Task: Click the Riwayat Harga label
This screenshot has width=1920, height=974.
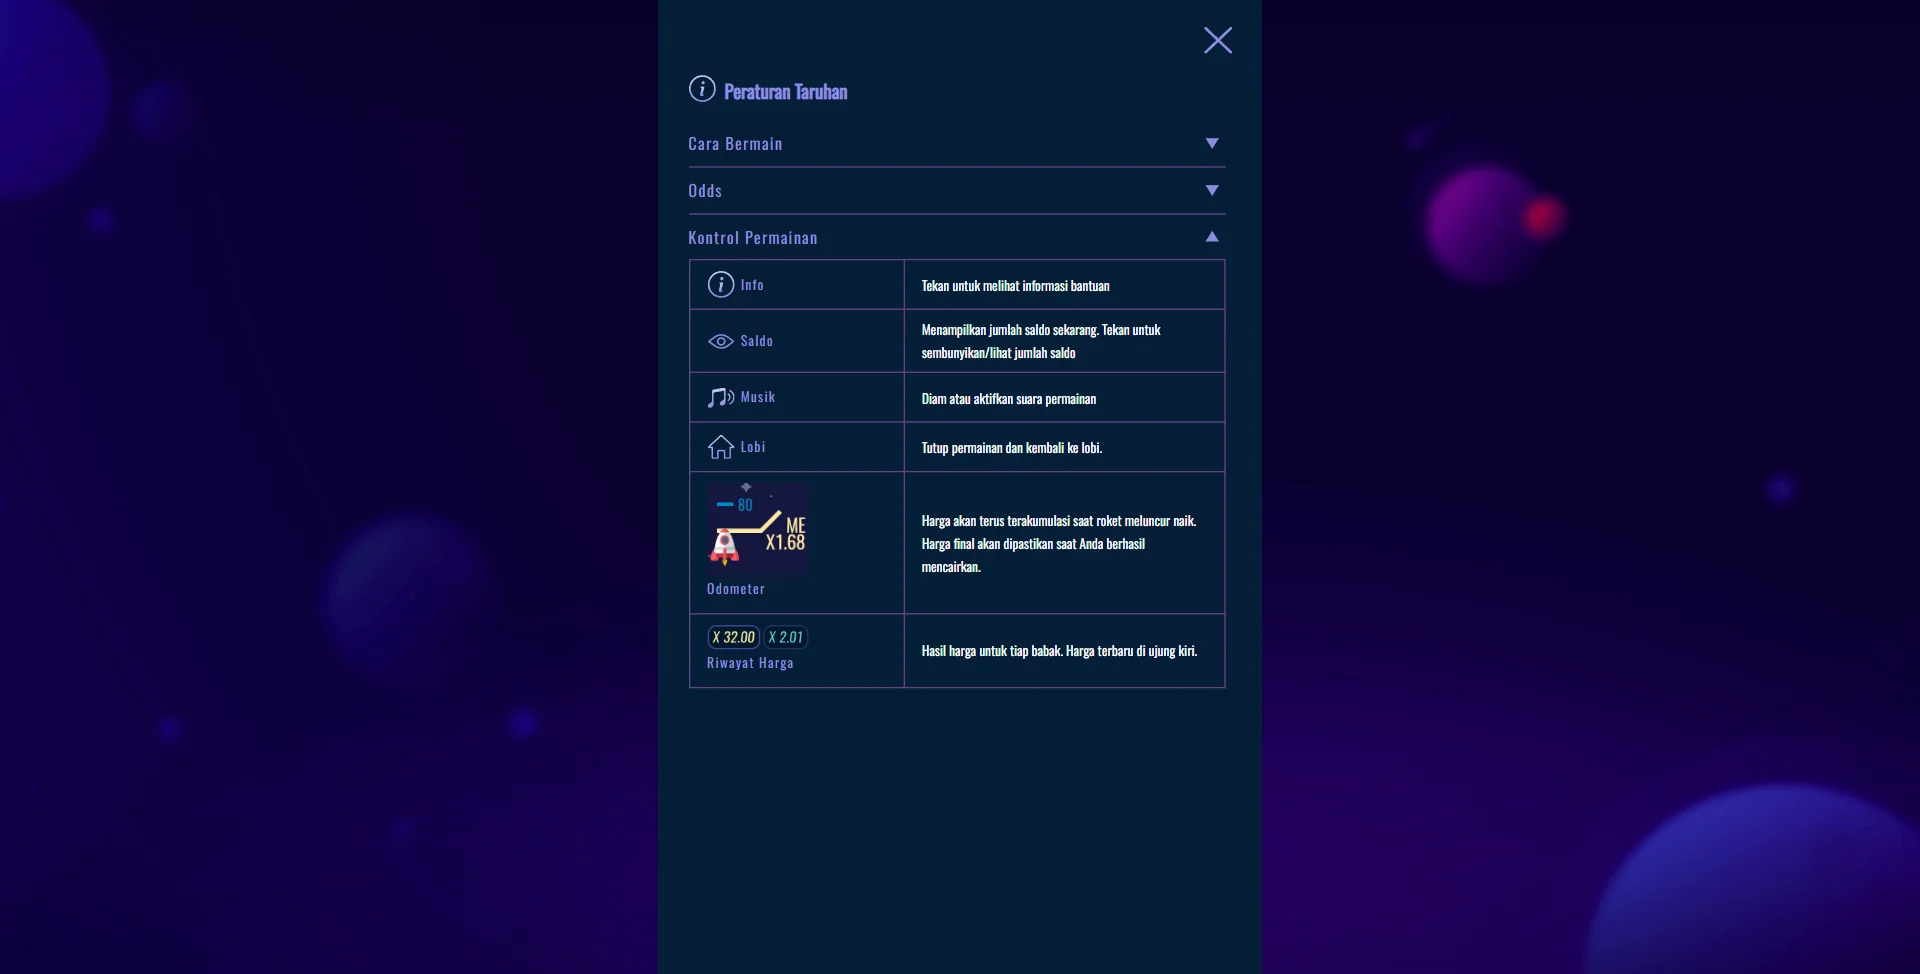Action: coord(750,663)
